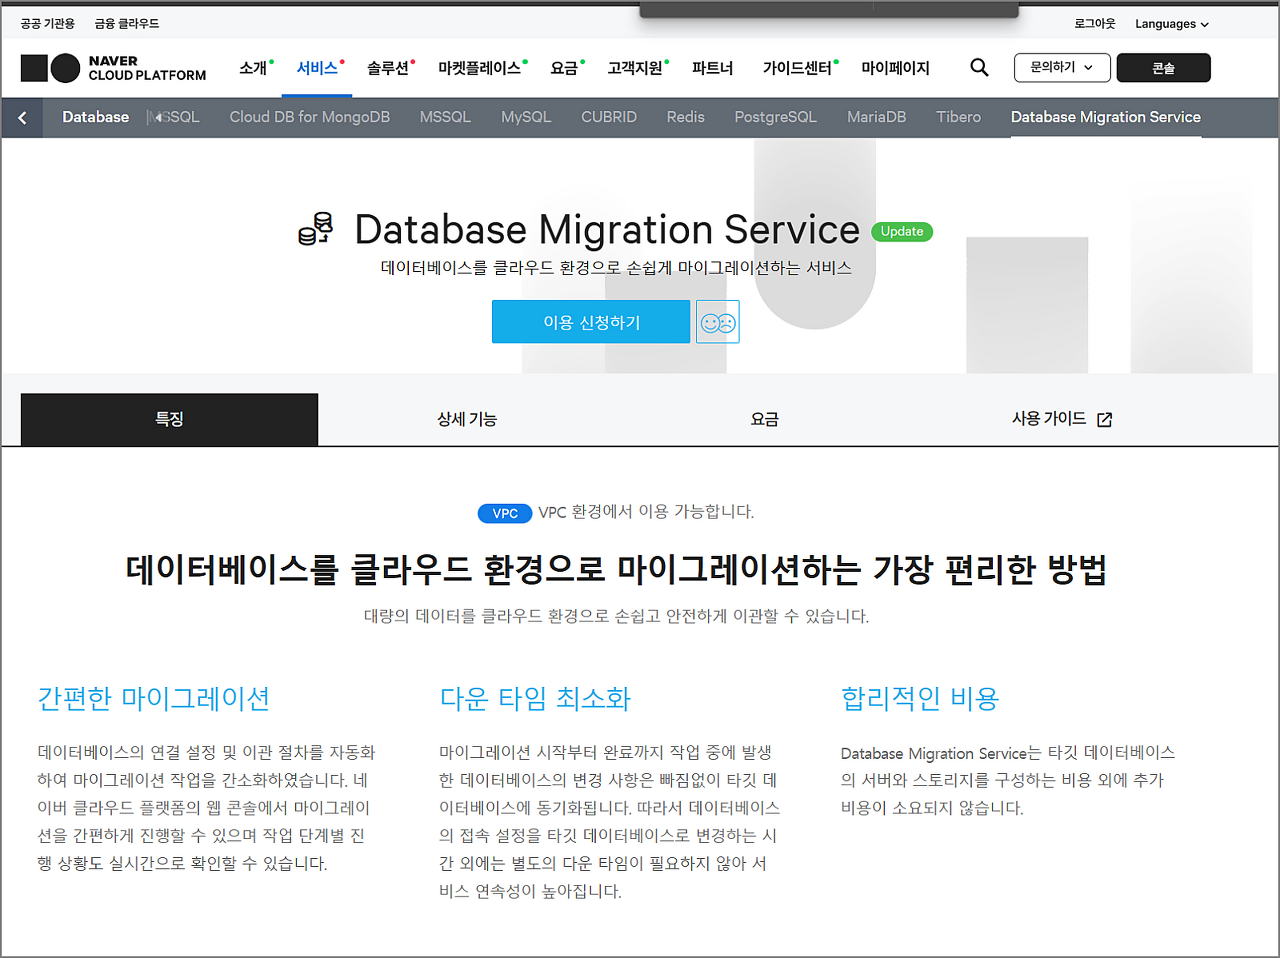Screen dimensions: 1280x958
Task: Click the green Update badge
Action: click(902, 231)
